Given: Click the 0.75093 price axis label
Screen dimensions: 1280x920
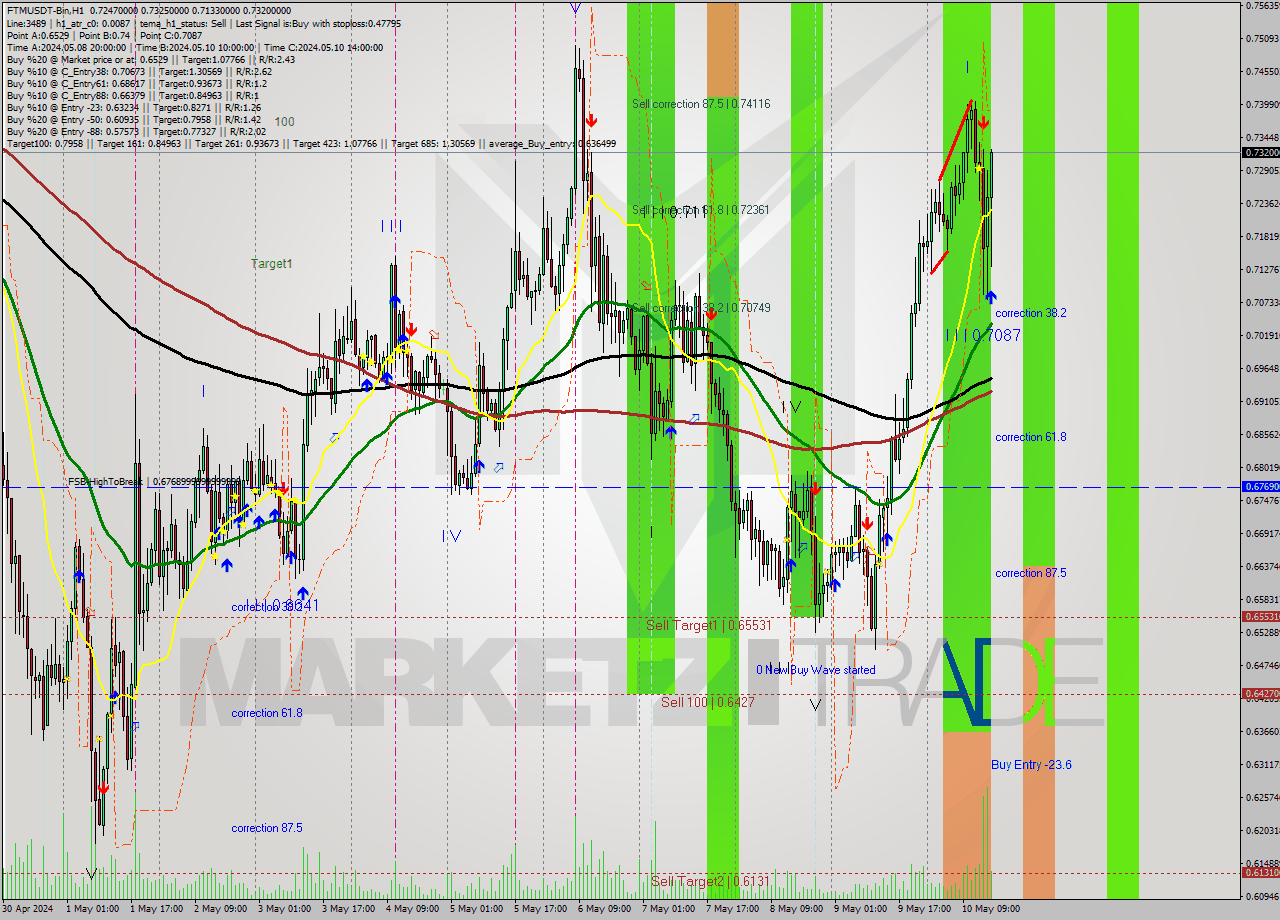Looking at the screenshot, I should (x=1260, y=38).
